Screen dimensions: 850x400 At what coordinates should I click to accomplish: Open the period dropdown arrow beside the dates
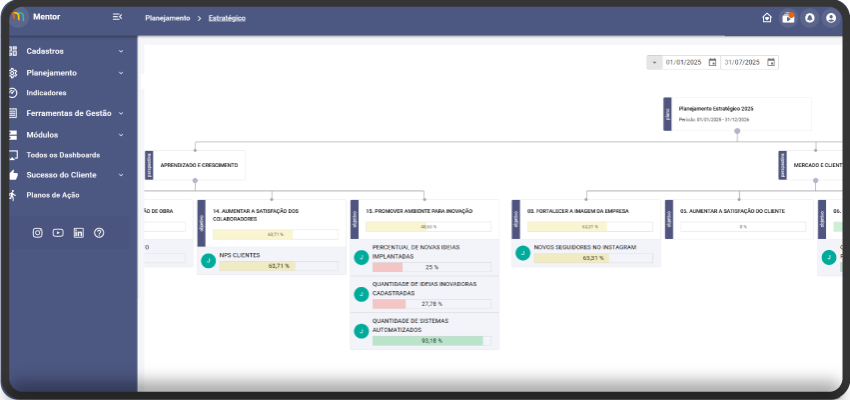click(x=654, y=62)
